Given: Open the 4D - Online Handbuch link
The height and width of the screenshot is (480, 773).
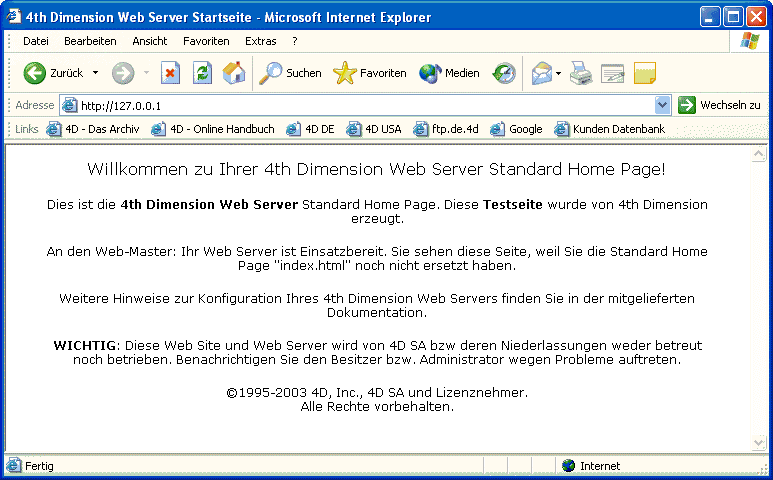Looking at the screenshot, I should 213,129.
